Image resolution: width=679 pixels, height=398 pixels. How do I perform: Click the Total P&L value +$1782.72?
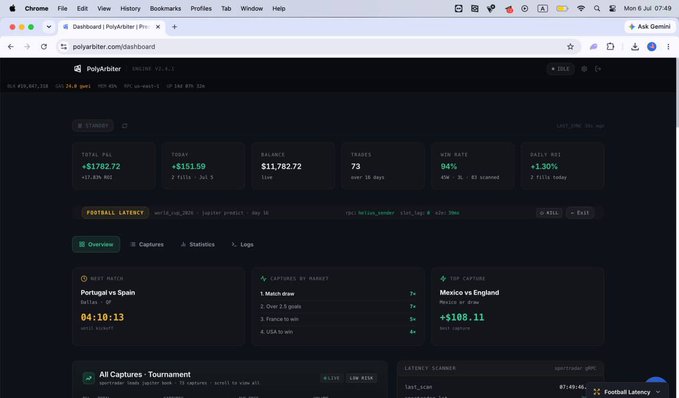(101, 166)
